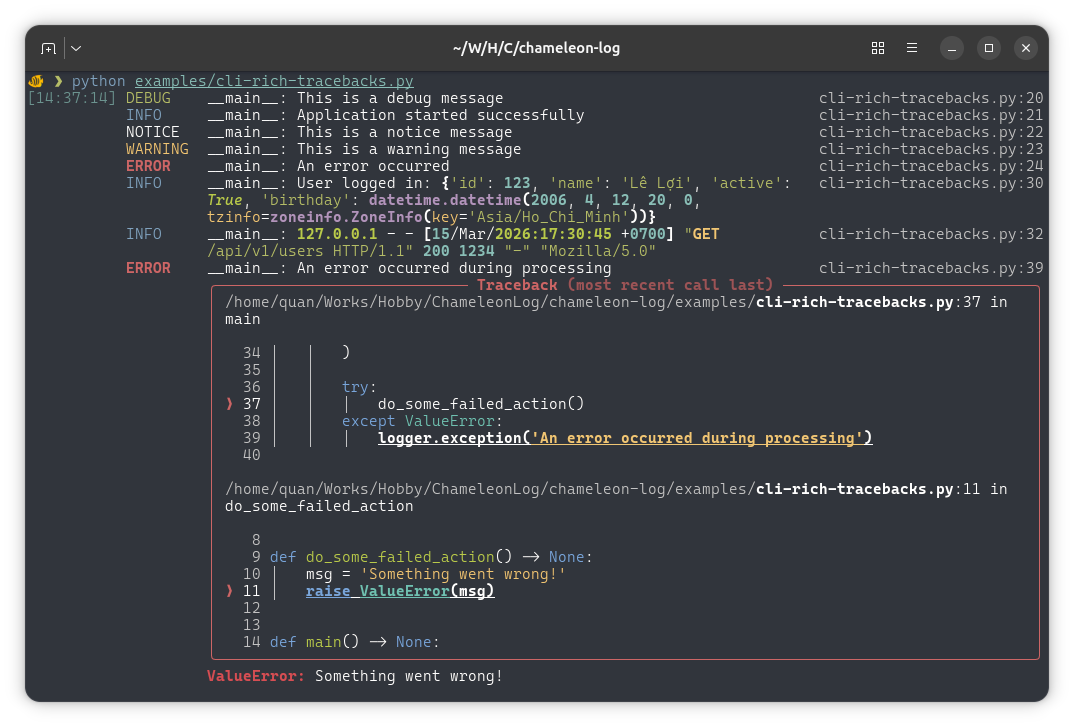
Task: Click source reference cli-rich-tracebacks.py:21
Action: pyautogui.click(x=931, y=115)
